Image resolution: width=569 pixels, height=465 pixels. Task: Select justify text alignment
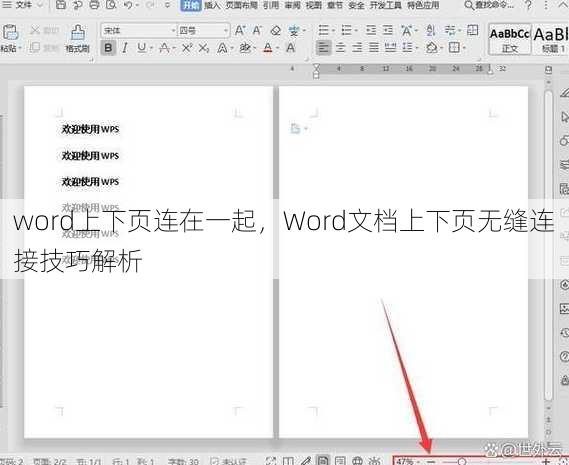[374, 48]
